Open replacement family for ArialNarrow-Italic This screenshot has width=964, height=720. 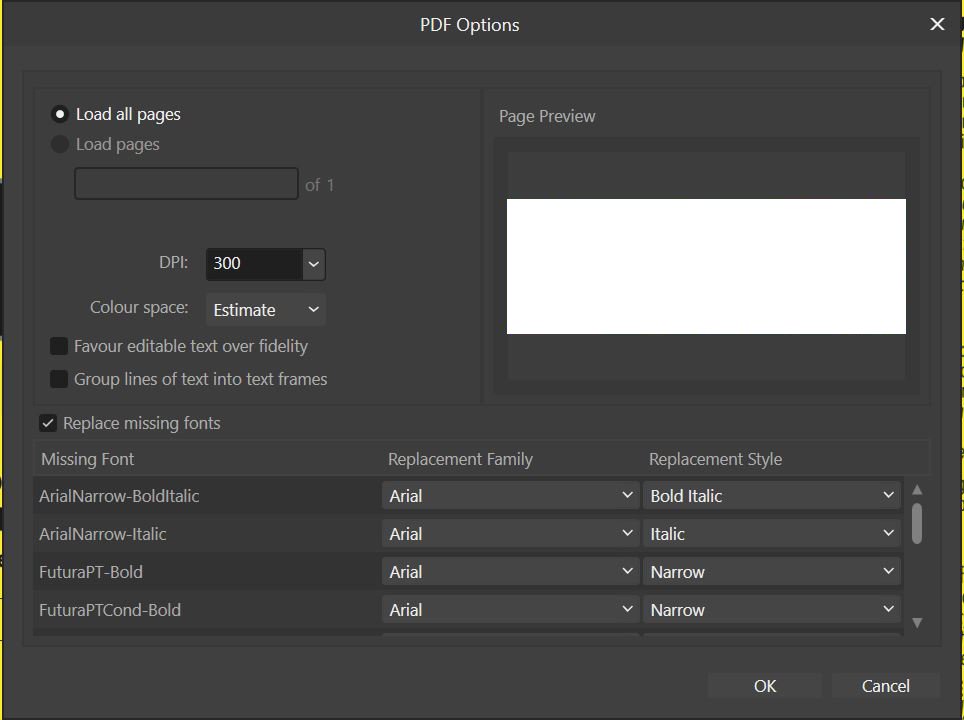click(x=510, y=534)
